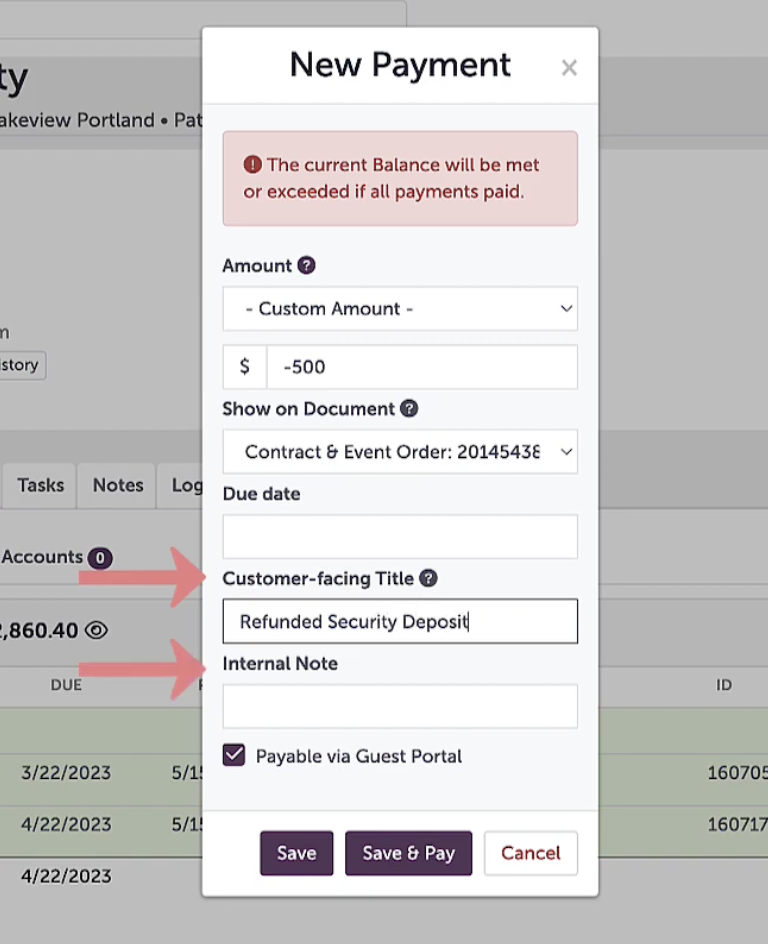Viewport: 768px width, 944px height.
Task: Cancel the new payment
Action: point(530,853)
